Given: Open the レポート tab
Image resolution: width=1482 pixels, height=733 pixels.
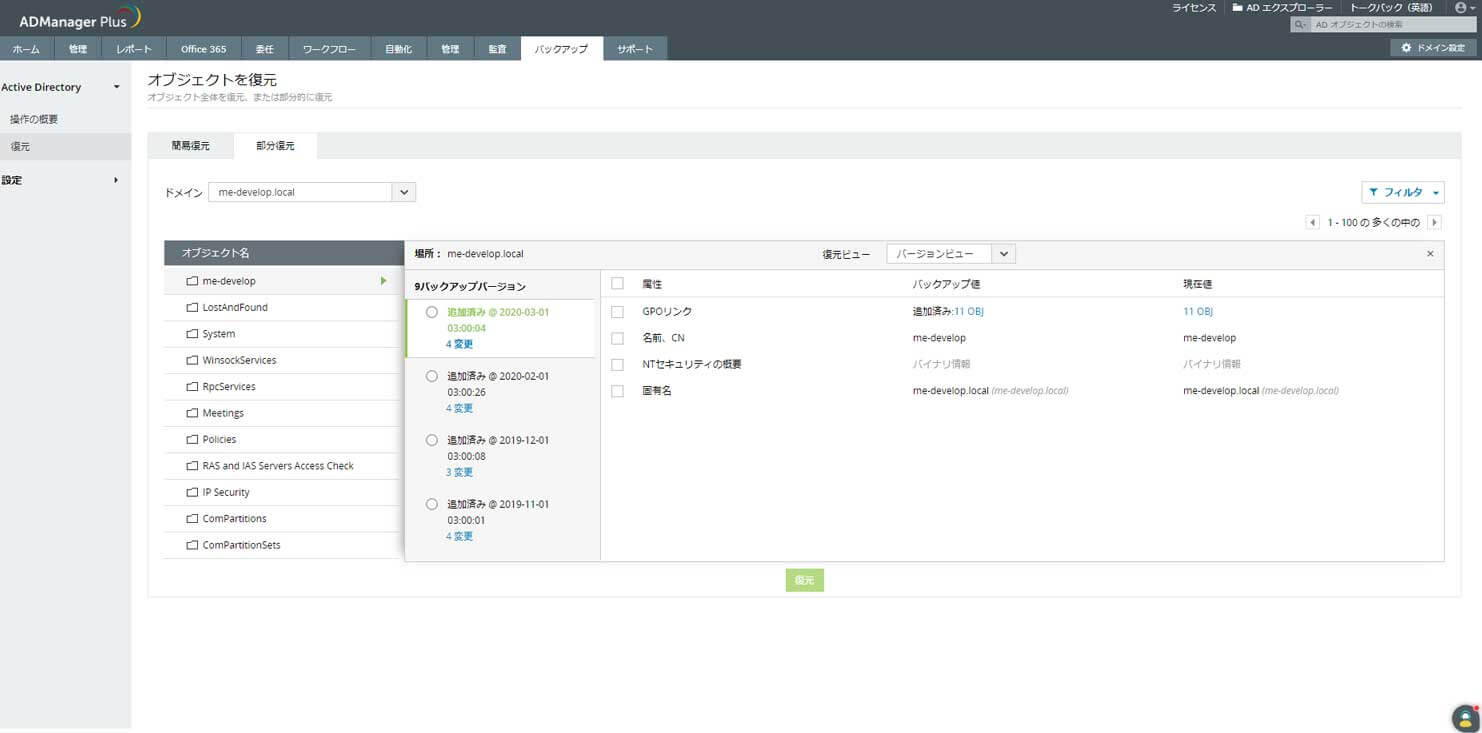Looking at the screenshot, I should click(x=134, y=49).
